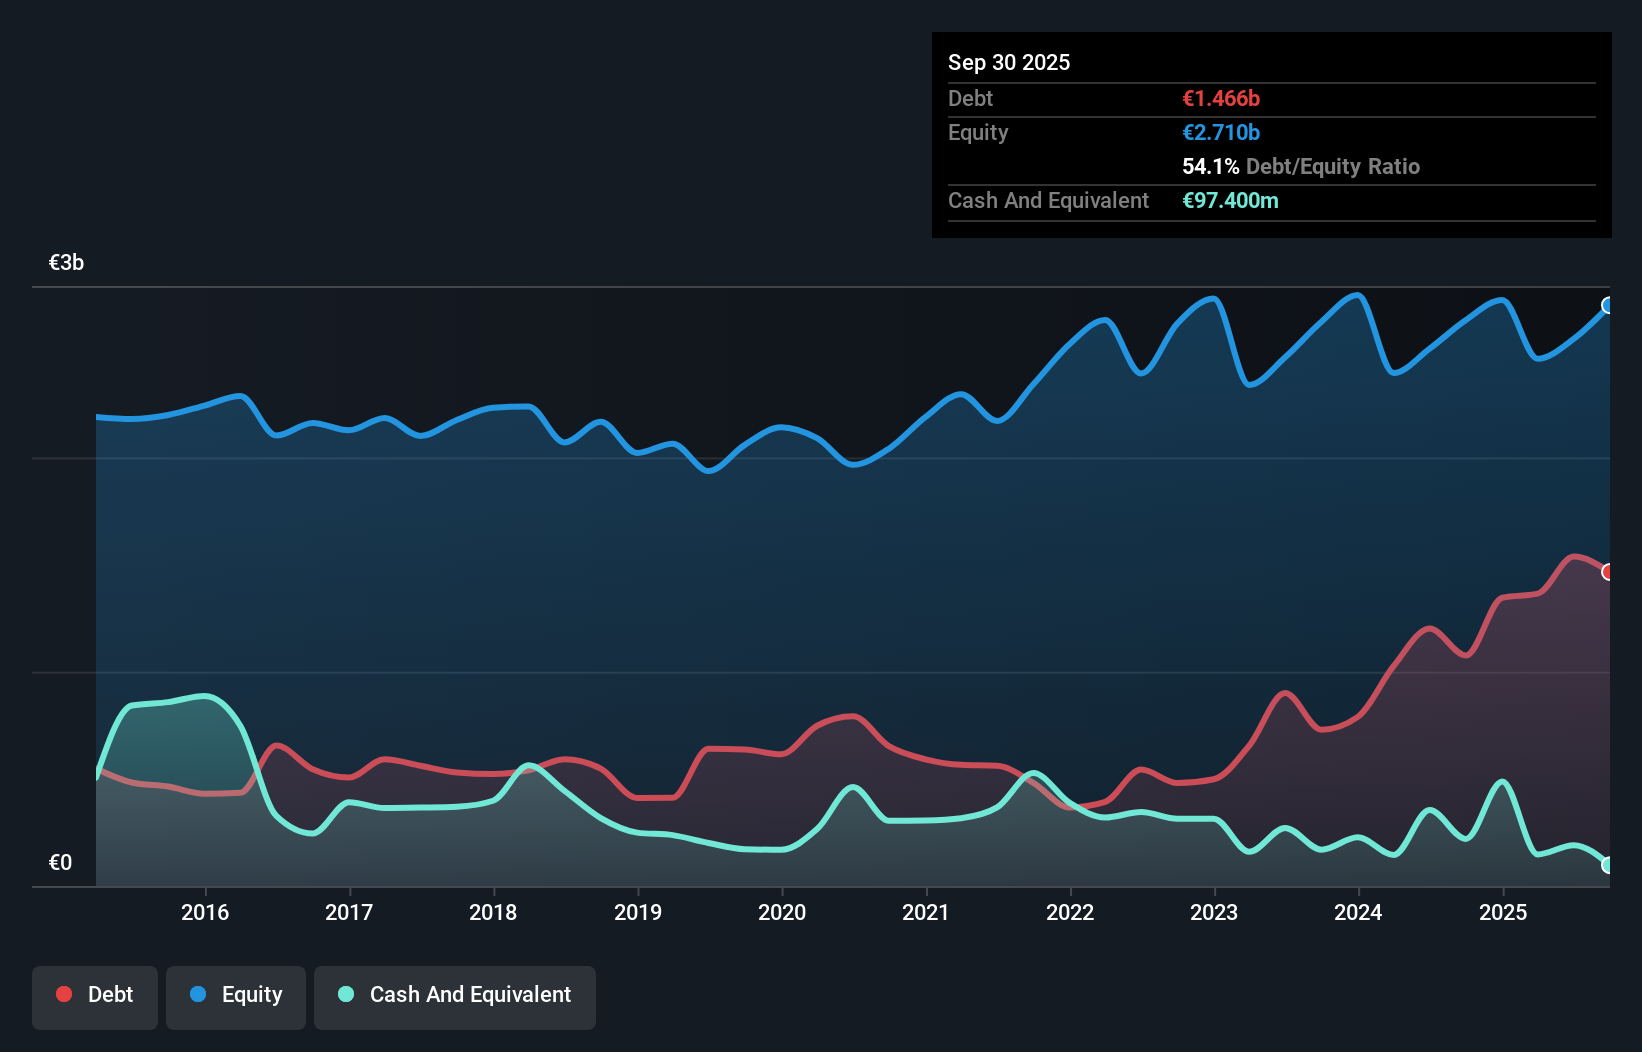This screenshot has height=1052, width=1642.
Task: Click the 2017 x-axis label
Action: pyautogui.click(x=349, y=912)
